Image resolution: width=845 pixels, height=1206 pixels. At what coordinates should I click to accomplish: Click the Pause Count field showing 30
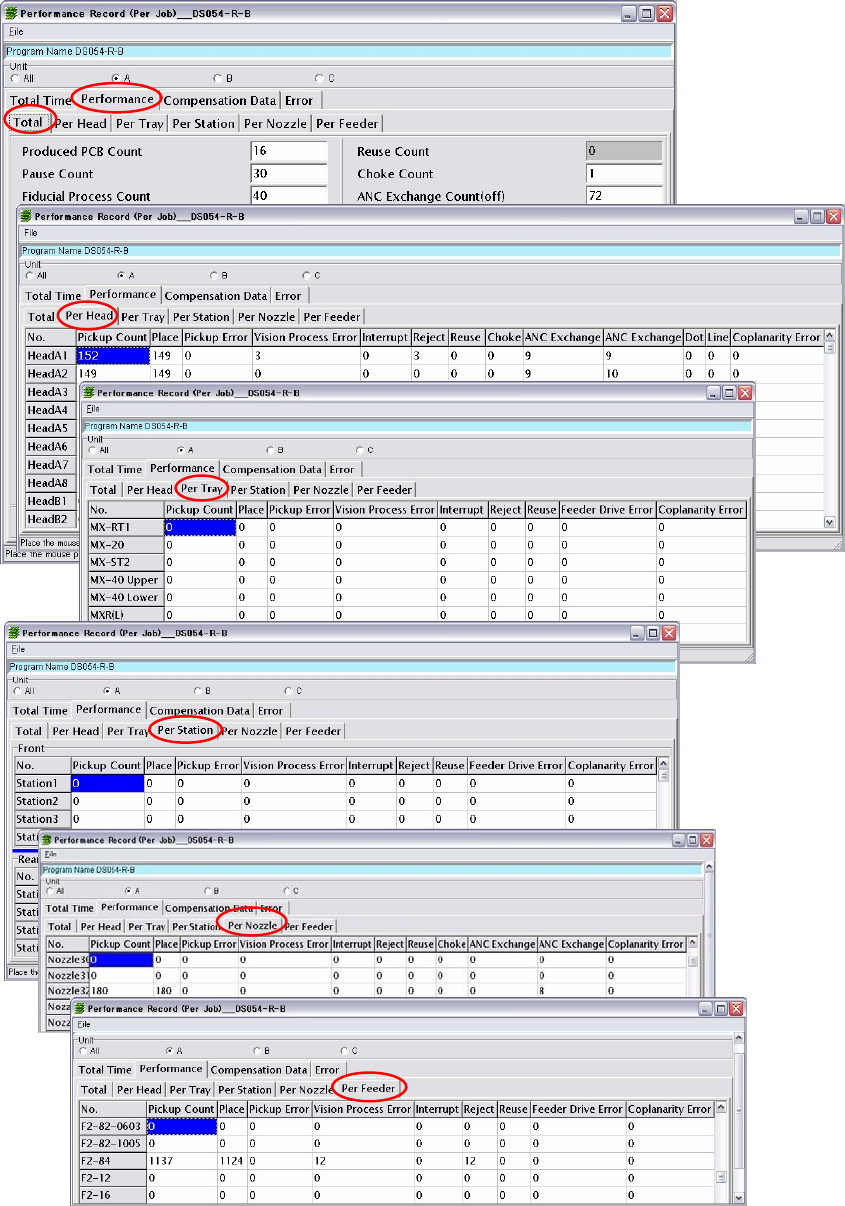pyautogui.click(x=289, y=174)
